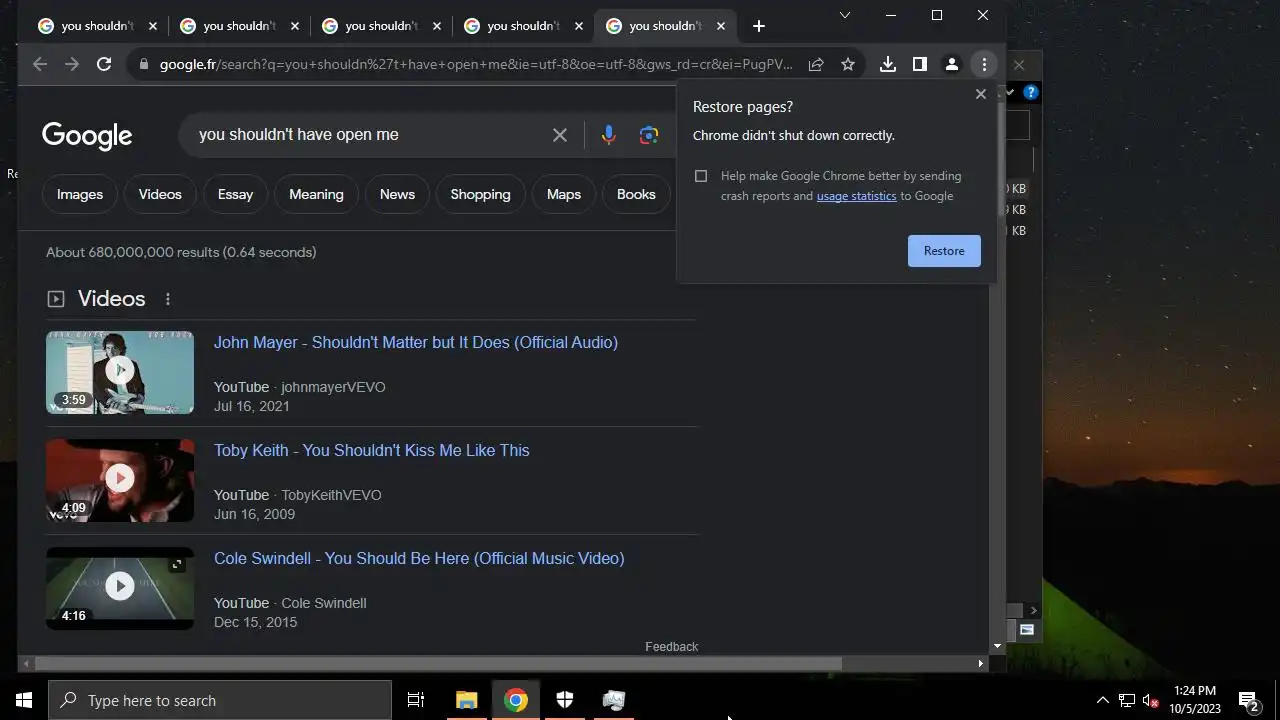
Task: Open muted volume icon in tray
Action: point(1151,700)
